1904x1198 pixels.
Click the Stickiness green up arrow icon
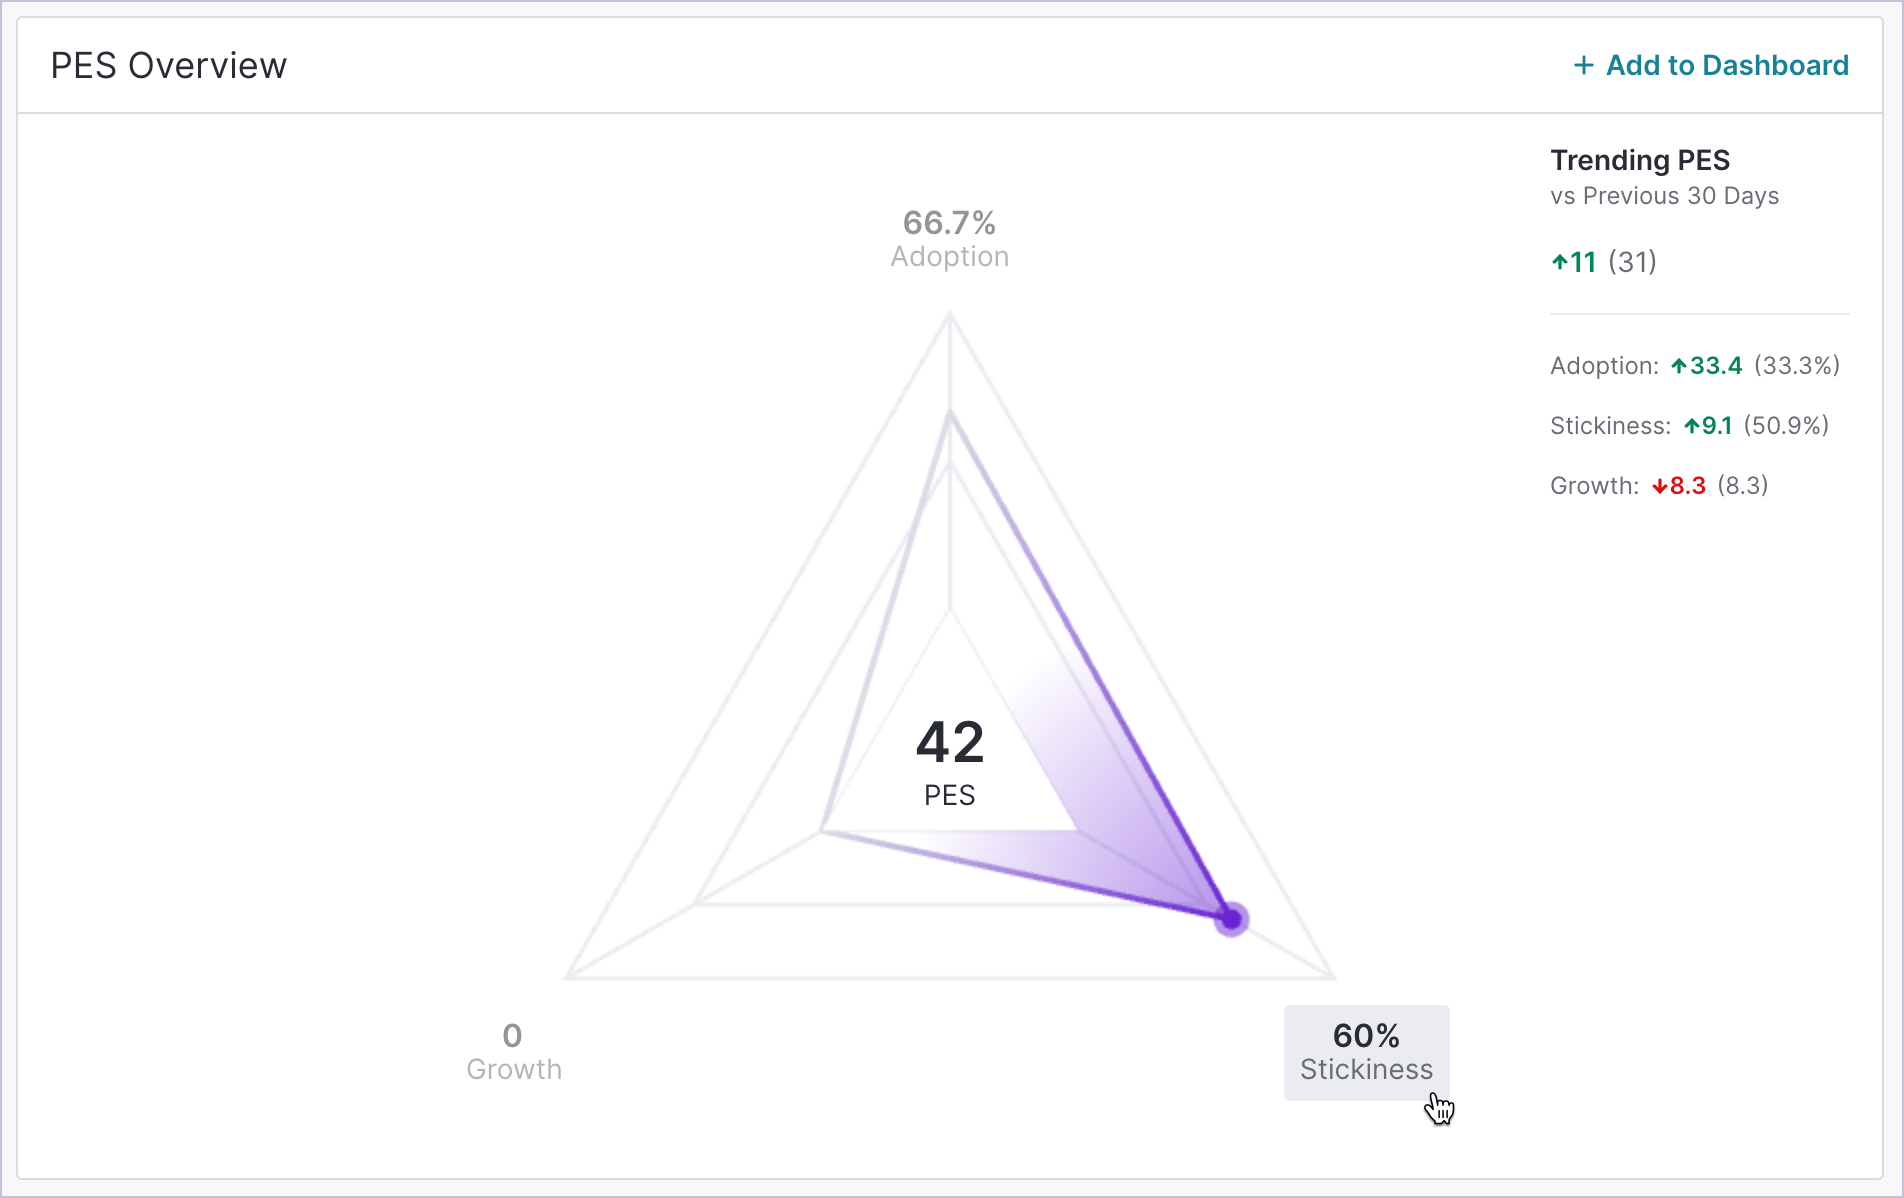coord(1691,427)
